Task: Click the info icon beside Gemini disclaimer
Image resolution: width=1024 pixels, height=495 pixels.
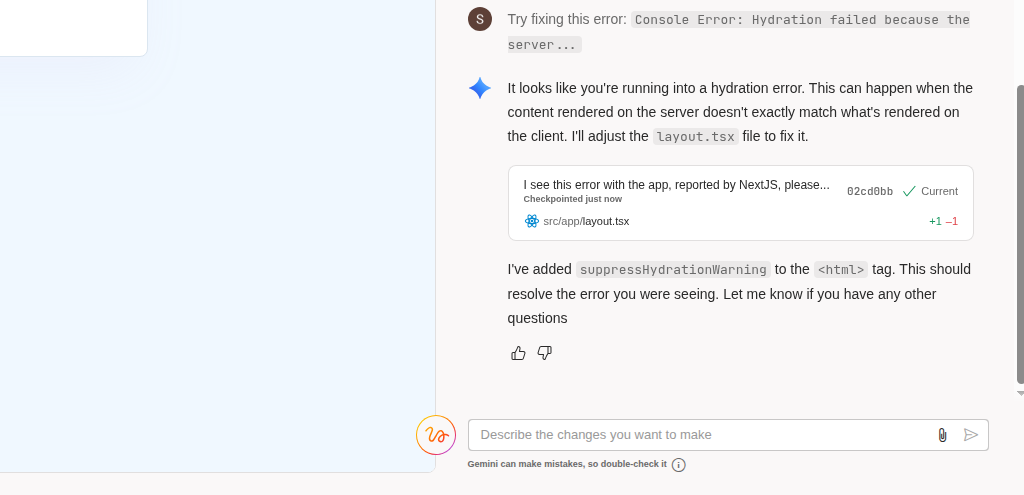Action: 679,465
